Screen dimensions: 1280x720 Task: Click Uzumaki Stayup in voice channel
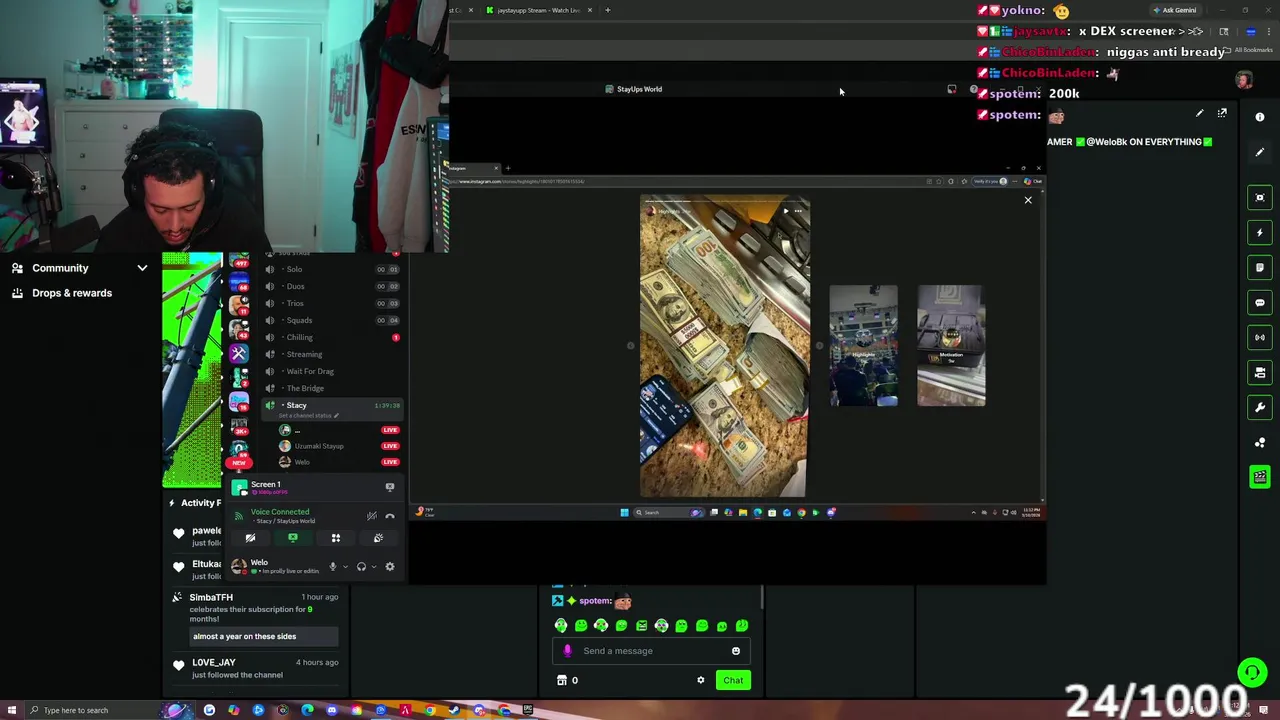pos(318,446)
